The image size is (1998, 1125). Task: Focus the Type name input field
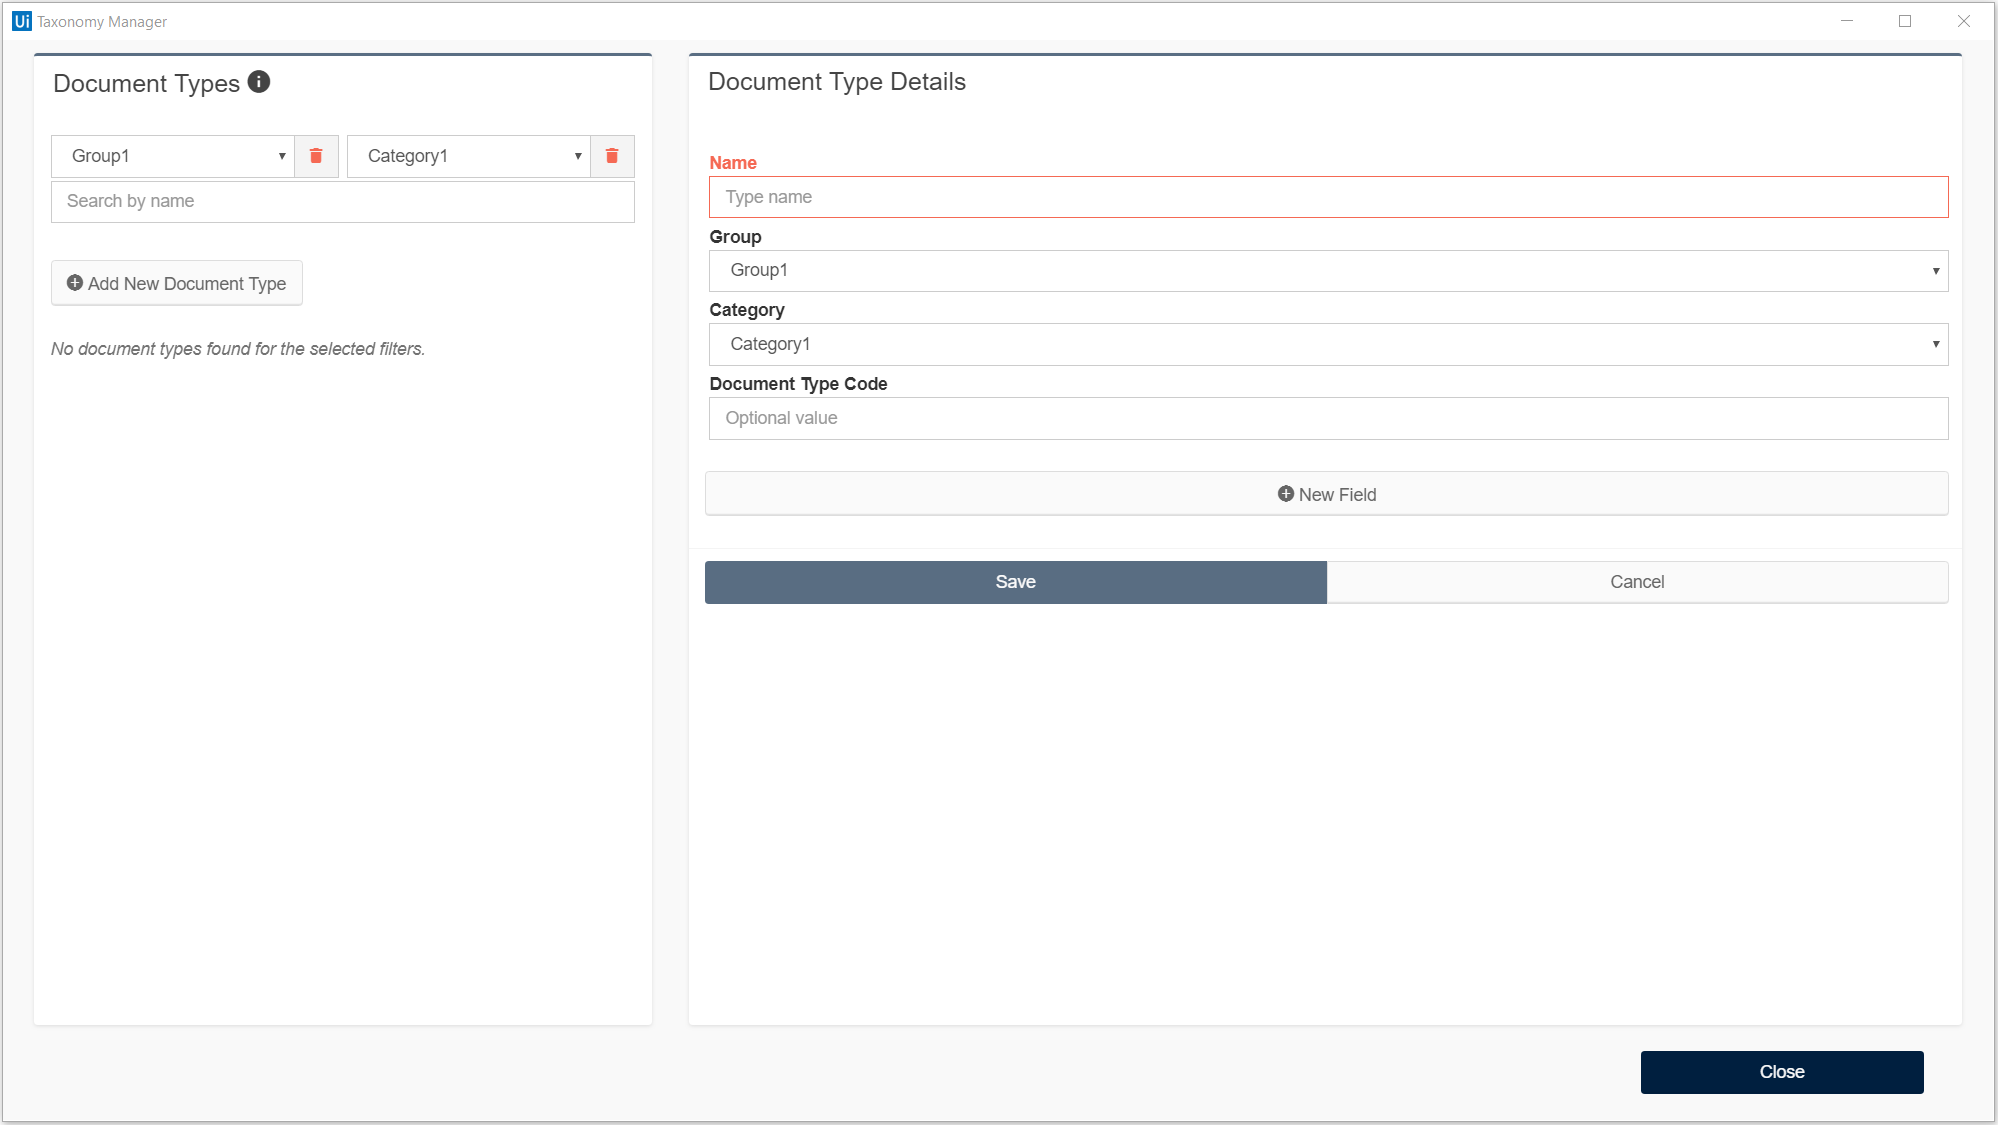[x=1328, y=197]
